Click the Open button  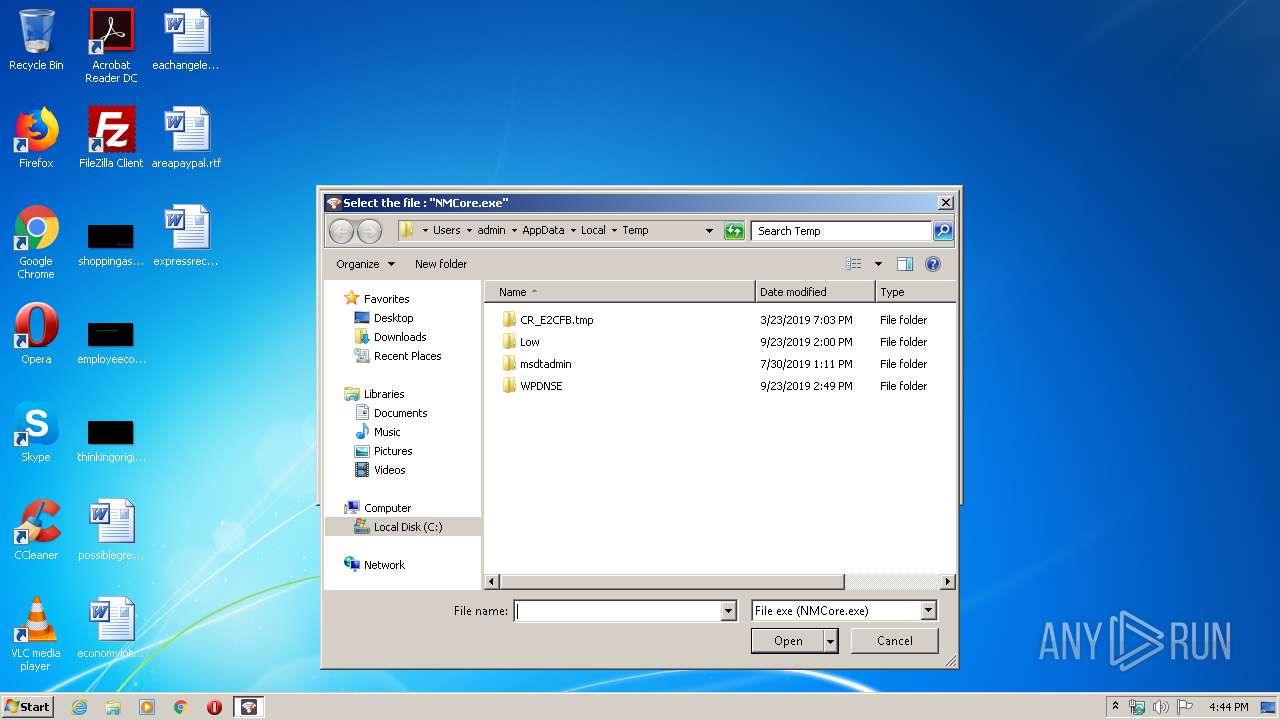[788, 641]
